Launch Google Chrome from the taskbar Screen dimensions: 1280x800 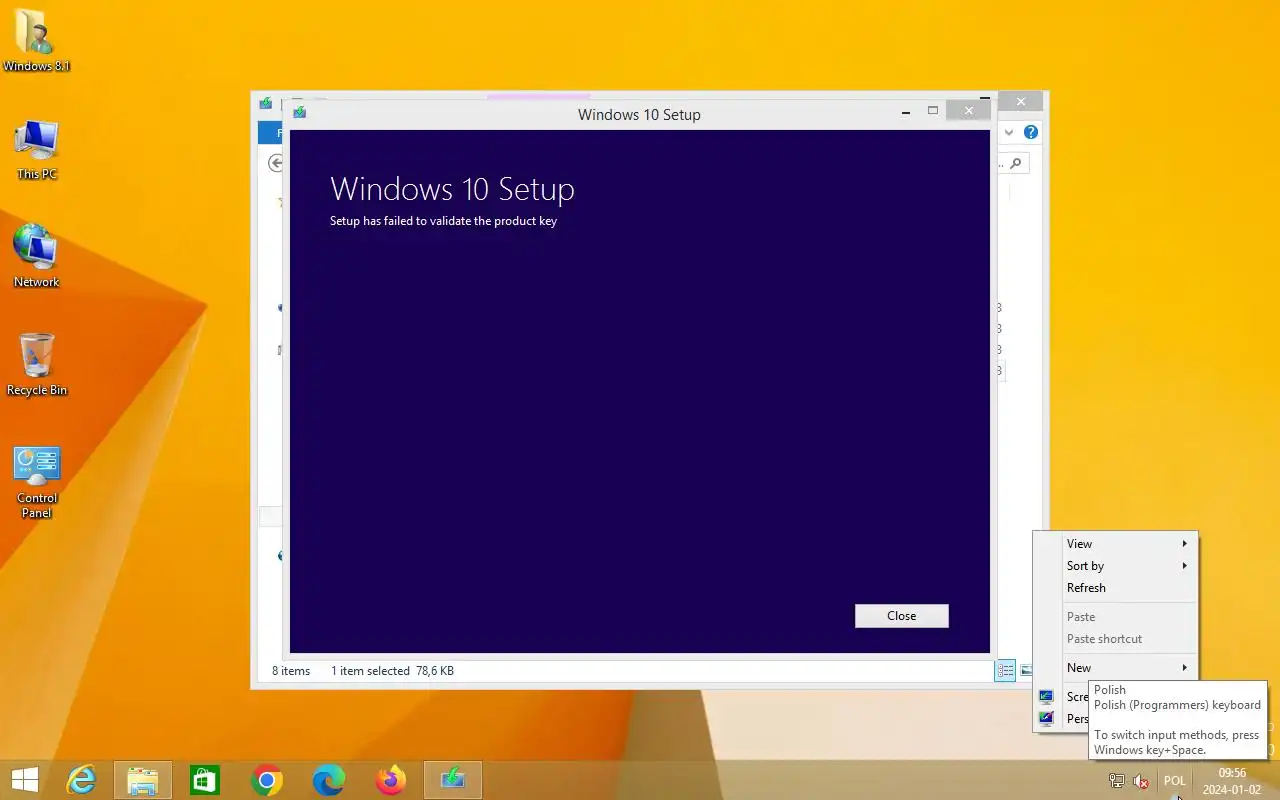click(x=267, y=780)
